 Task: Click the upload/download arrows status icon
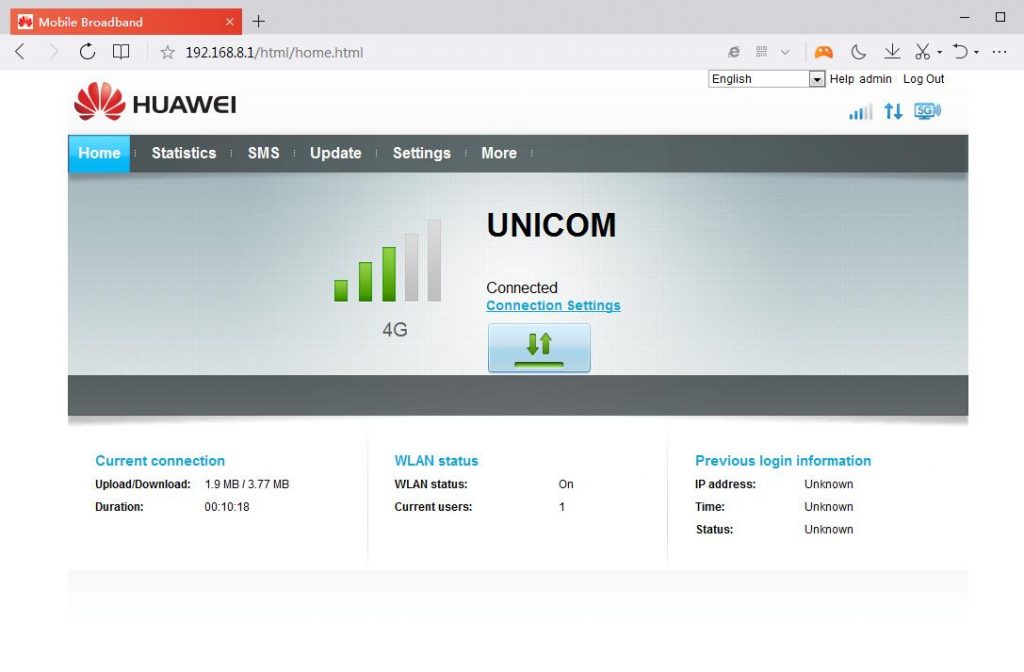(x=893, y=112)
